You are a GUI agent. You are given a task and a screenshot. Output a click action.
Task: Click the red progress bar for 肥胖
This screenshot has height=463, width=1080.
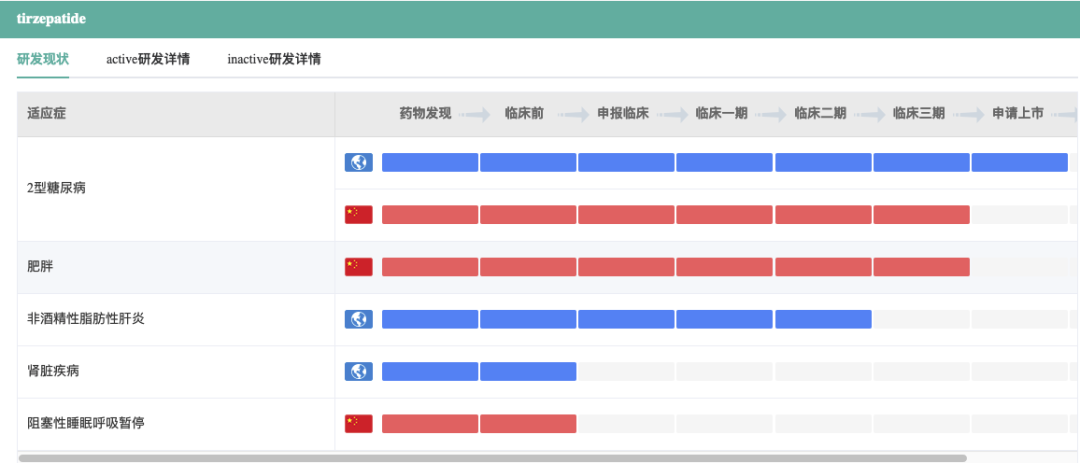[x=675, y=267]
